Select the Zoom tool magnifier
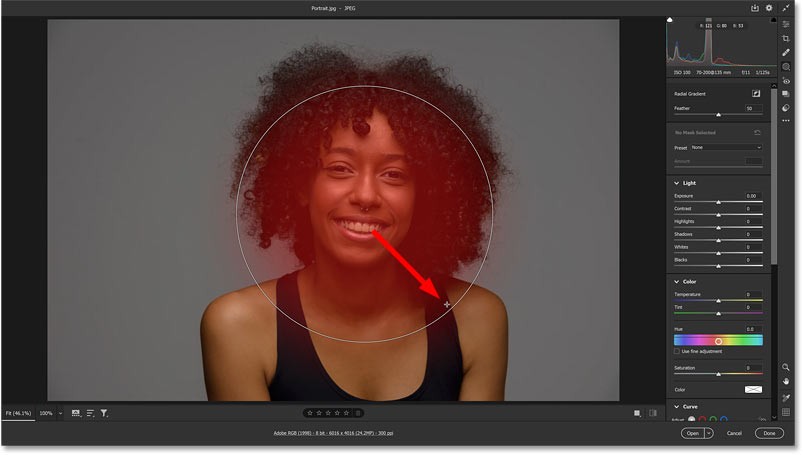 [786, 367]
